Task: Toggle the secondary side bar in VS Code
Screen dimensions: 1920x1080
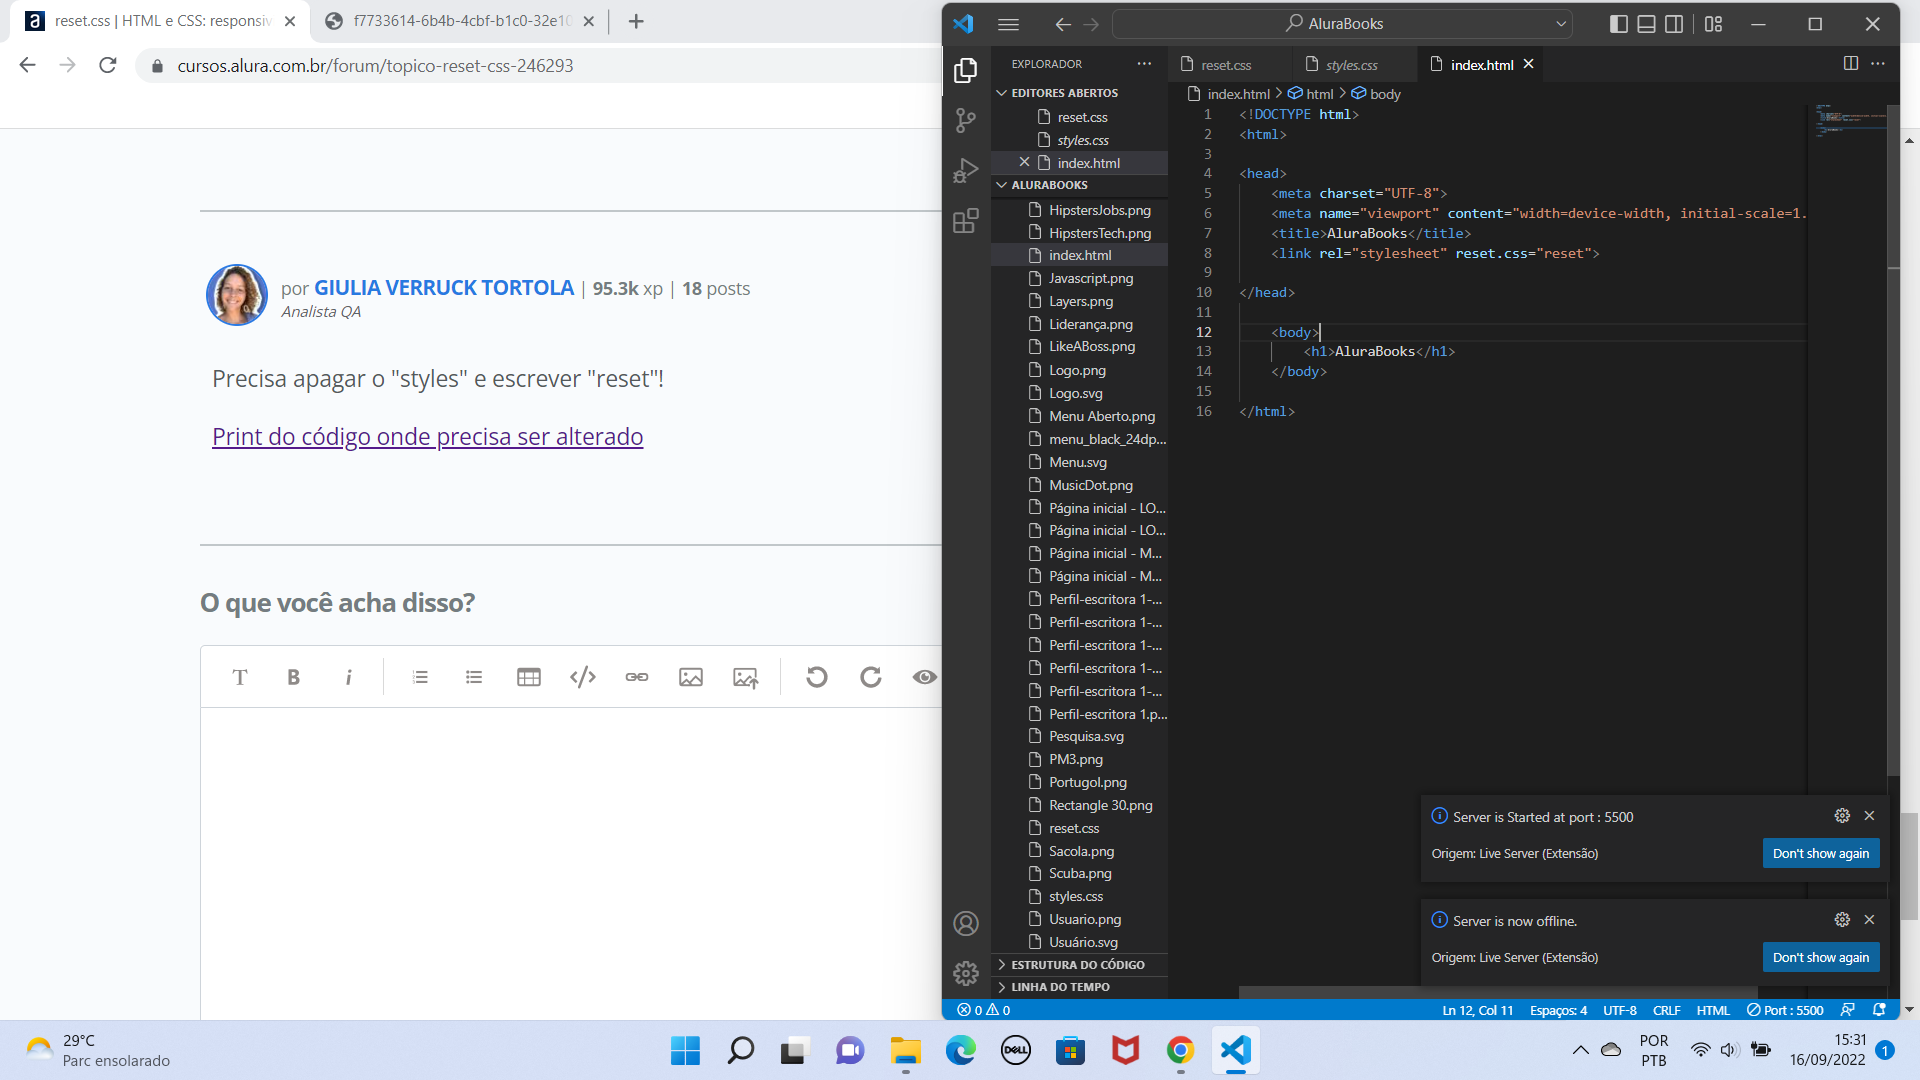Action: [1674, 24]
